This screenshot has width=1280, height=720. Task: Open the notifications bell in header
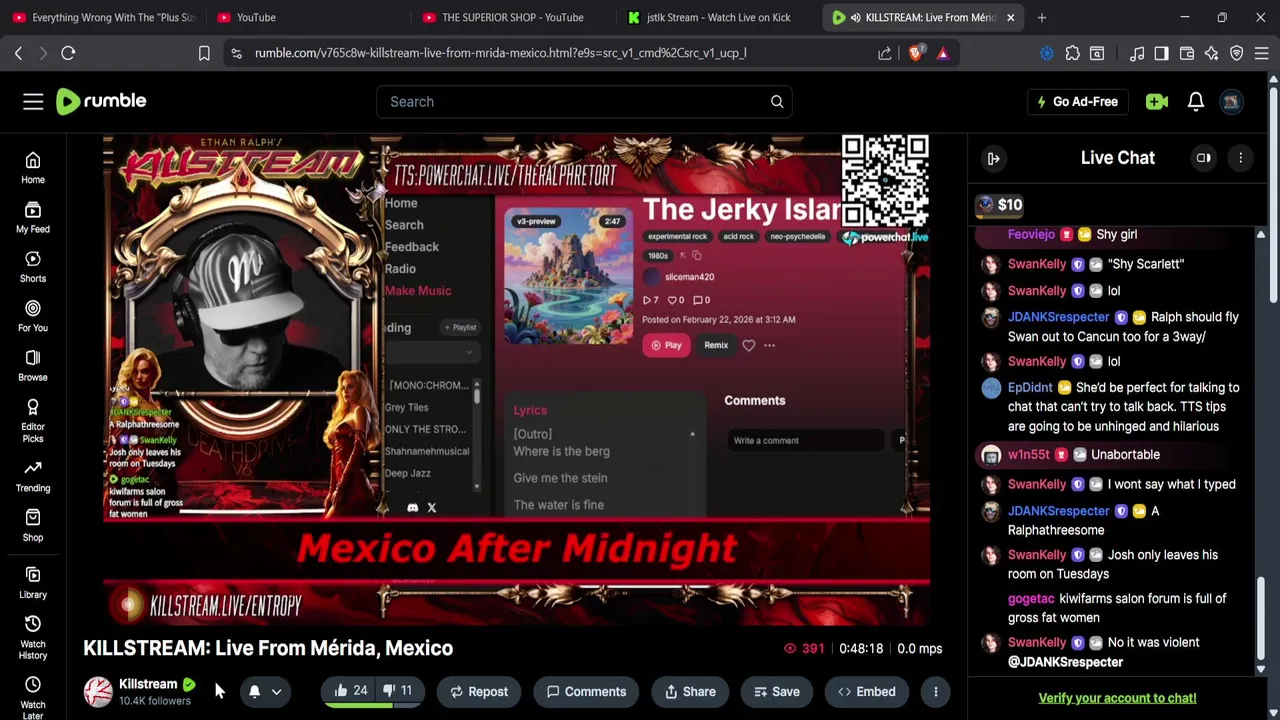[1196, 101]
